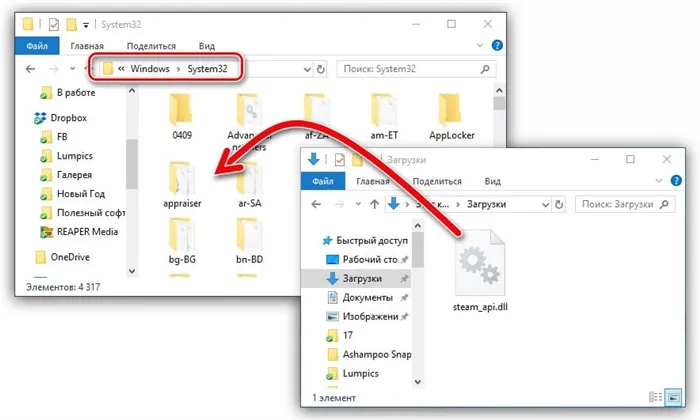The height and width of the screenshot is (420, 700).
Task: Select Полезный софт in navigation pane
Action: coord(83,213)
